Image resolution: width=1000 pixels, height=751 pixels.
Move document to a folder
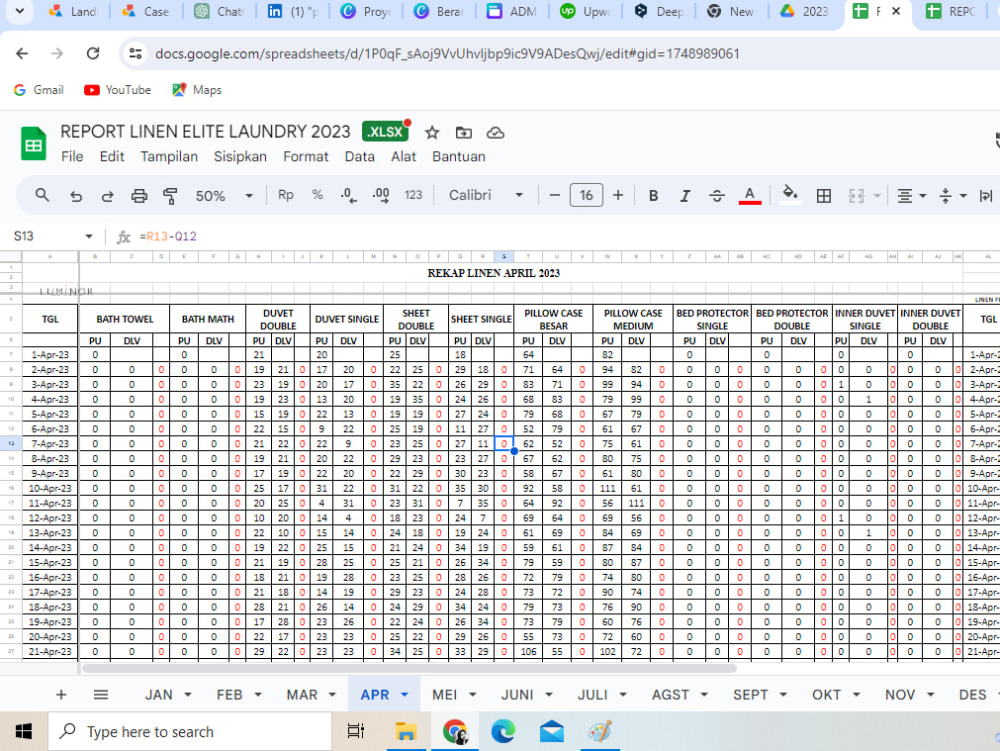click(464, 133)
